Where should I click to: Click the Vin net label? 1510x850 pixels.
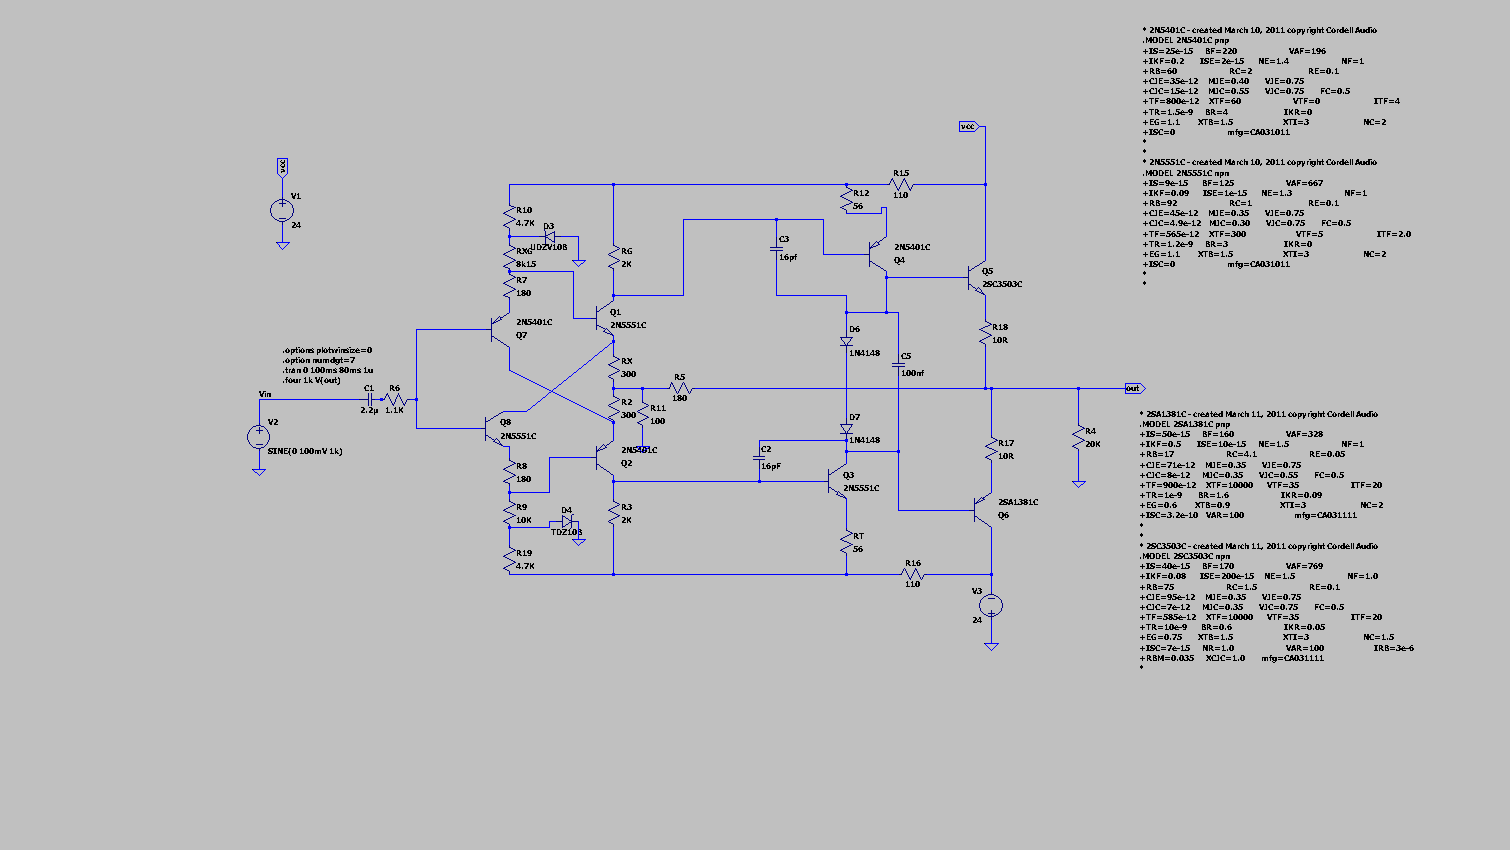[265, 394]
